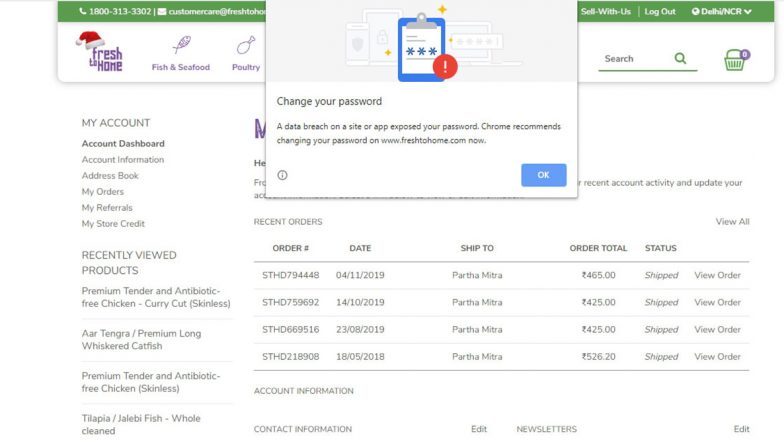Screen dimensions: 784x441
Task: Open the Poultry category icon
Action: 246,53
